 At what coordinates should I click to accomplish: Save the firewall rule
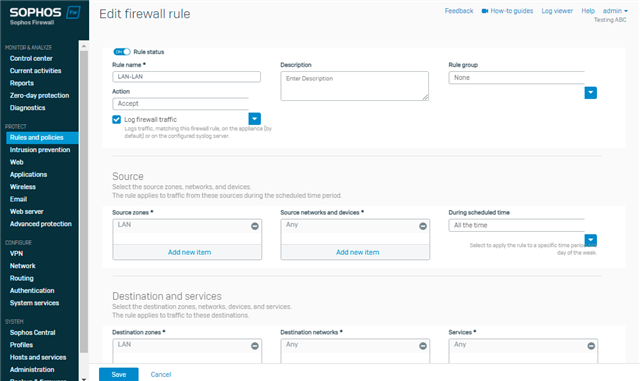119,374
